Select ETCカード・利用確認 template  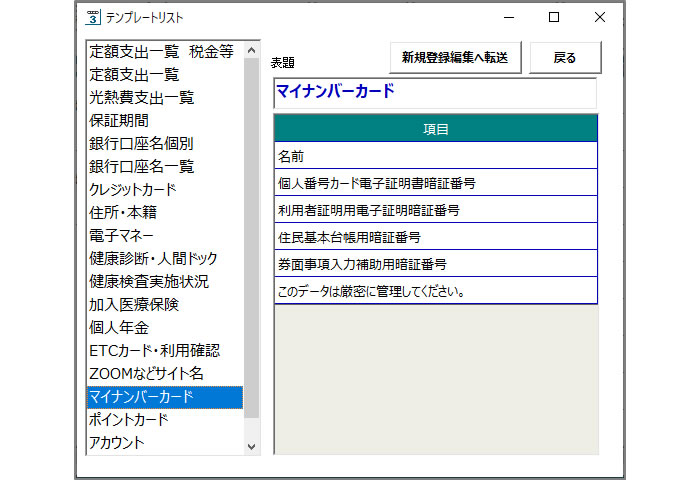[165, 351]
